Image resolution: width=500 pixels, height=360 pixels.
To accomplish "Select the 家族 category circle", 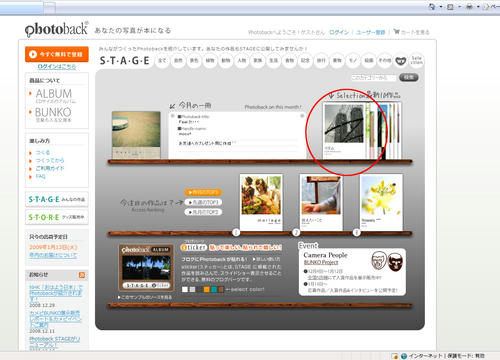I will tap(258, 61).
